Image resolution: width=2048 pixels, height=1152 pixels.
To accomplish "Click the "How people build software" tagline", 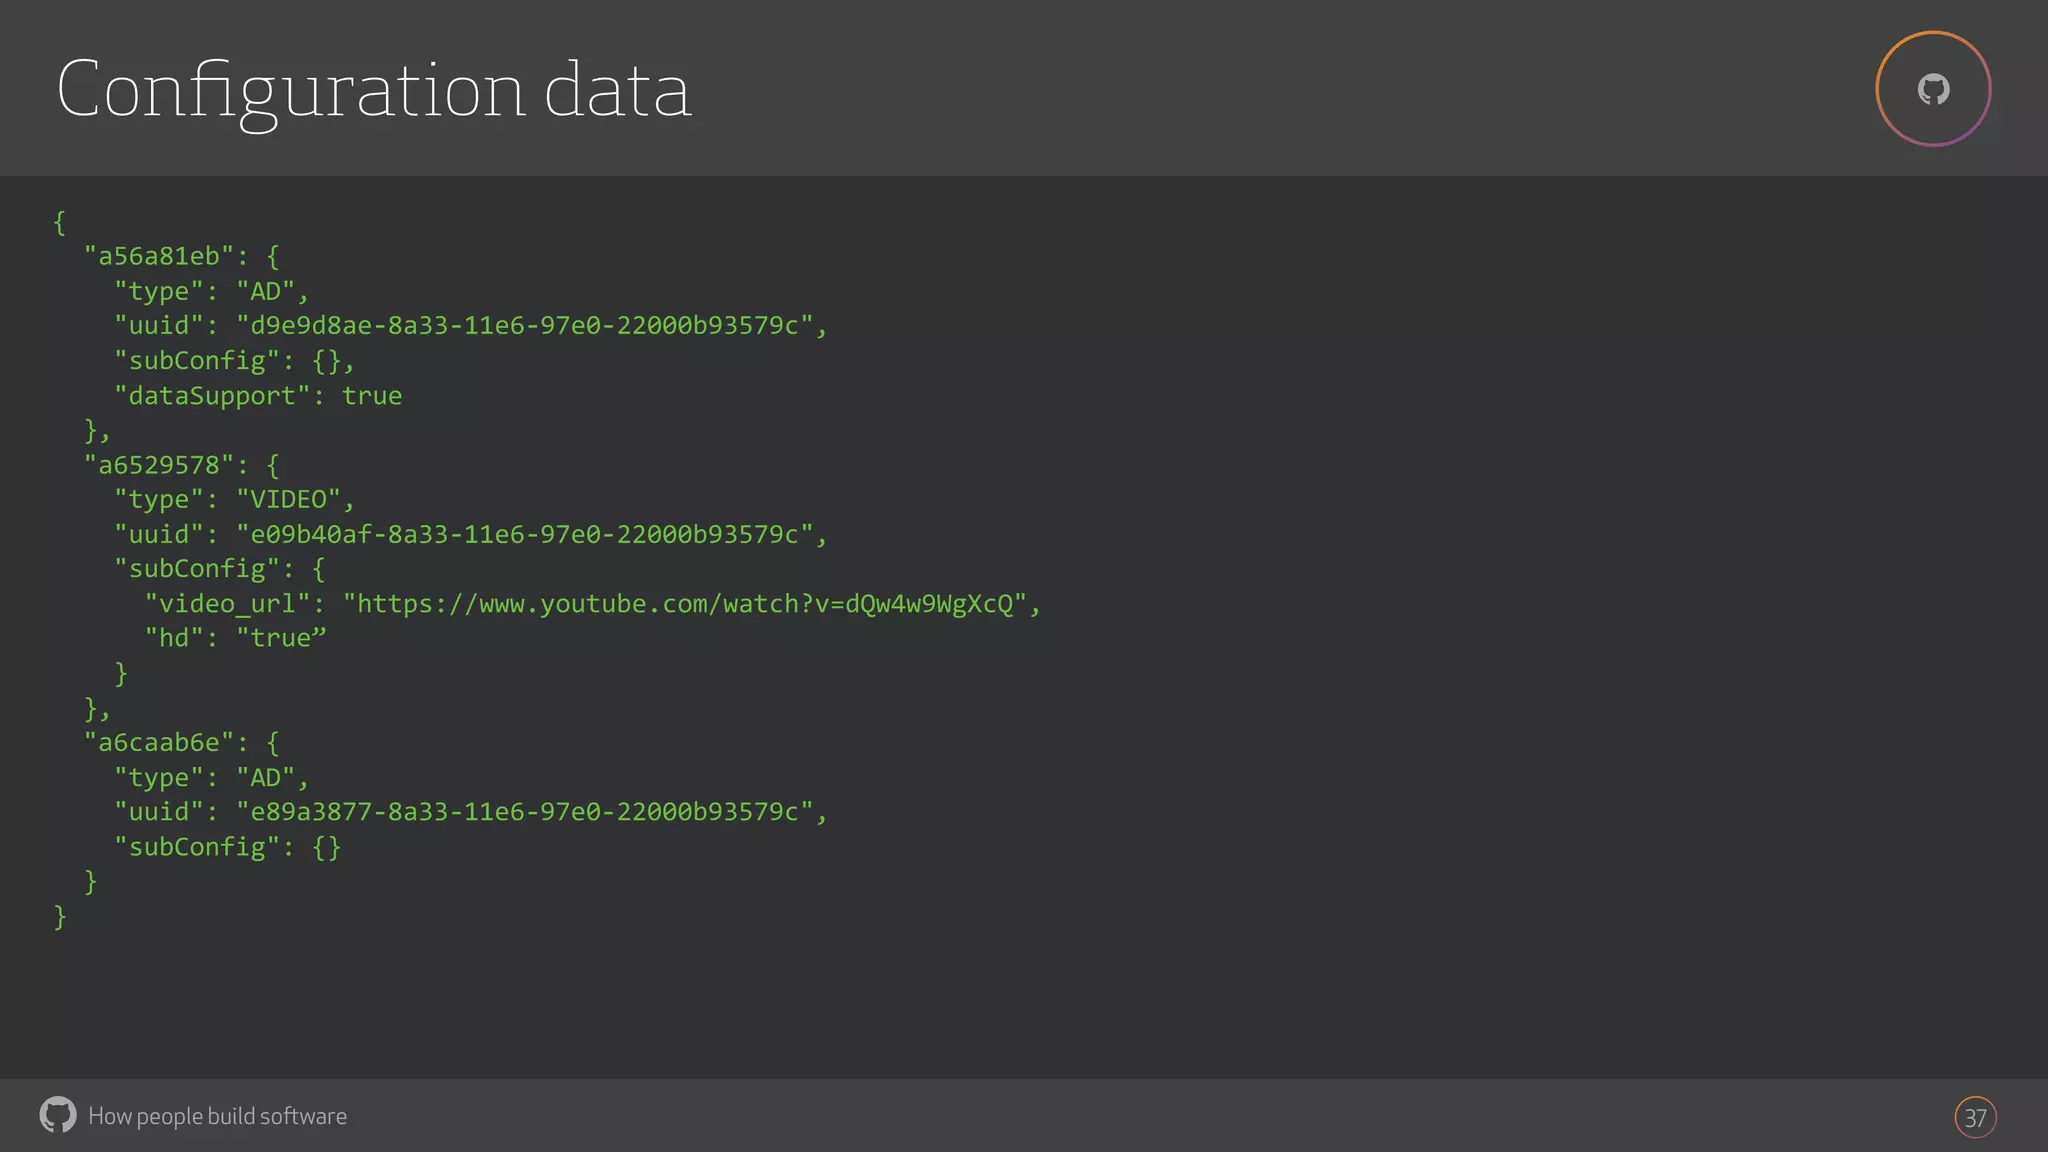I will [x=217, y=1116].
